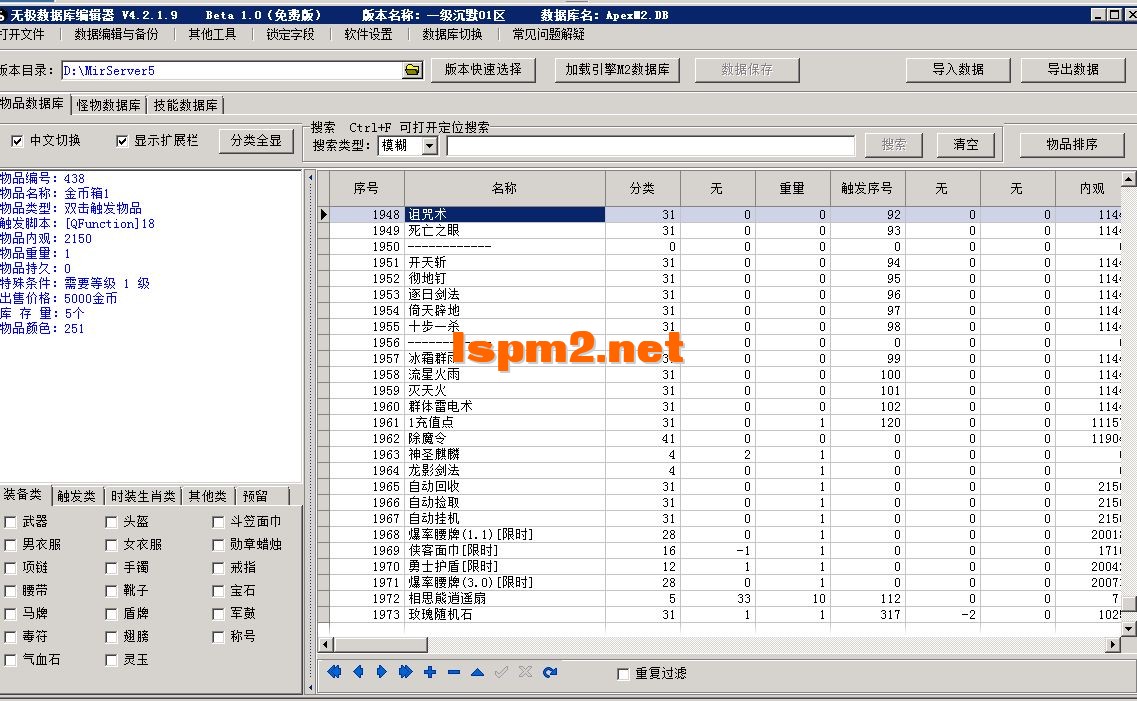Open 其他工具 menu

pos(212,34)
